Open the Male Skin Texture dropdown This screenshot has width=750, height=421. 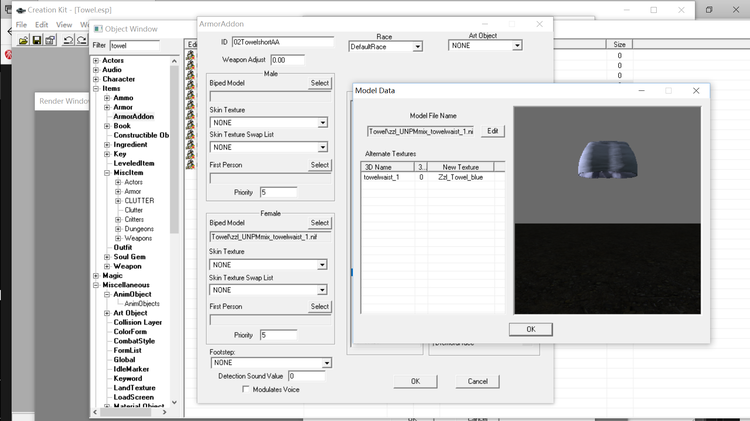[x=322, y=123]
